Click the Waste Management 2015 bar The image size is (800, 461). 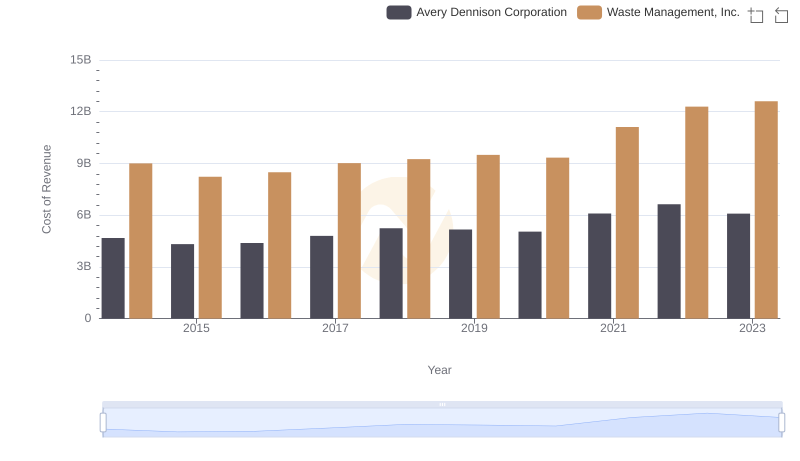210,247
